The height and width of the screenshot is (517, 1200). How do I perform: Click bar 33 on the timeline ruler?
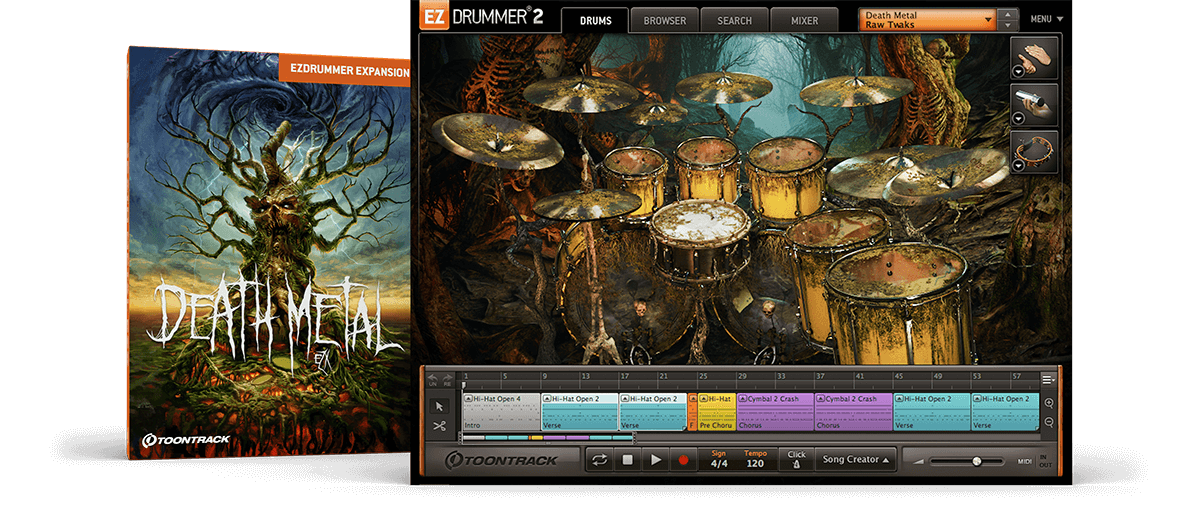tap(782, 377)
